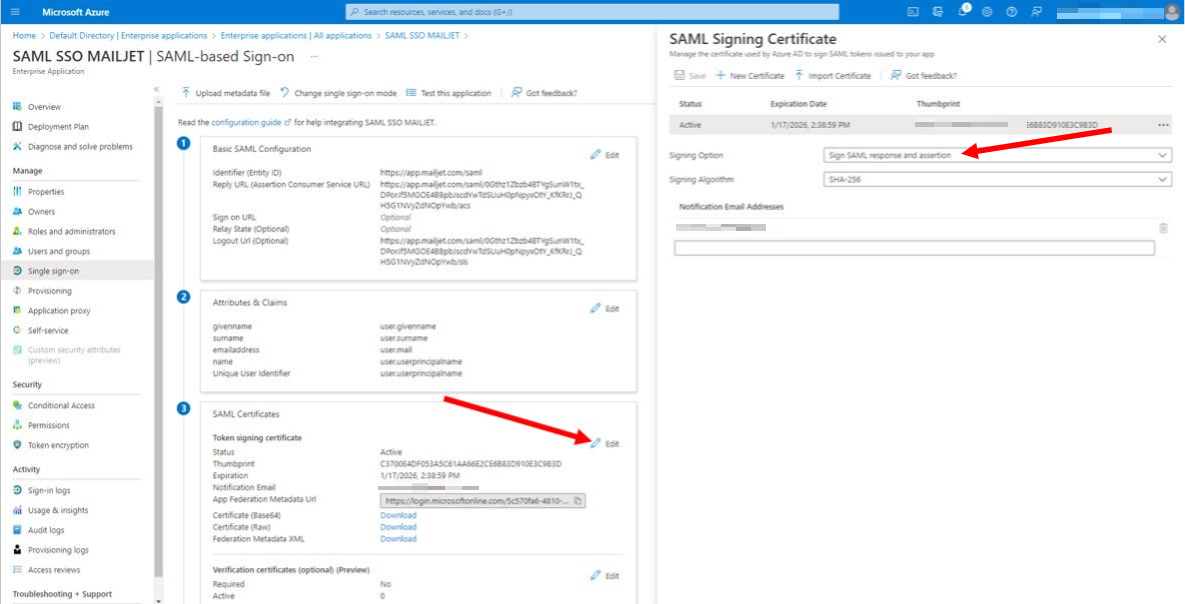Open ellipsis menu for the Active certificate row

1163,125
